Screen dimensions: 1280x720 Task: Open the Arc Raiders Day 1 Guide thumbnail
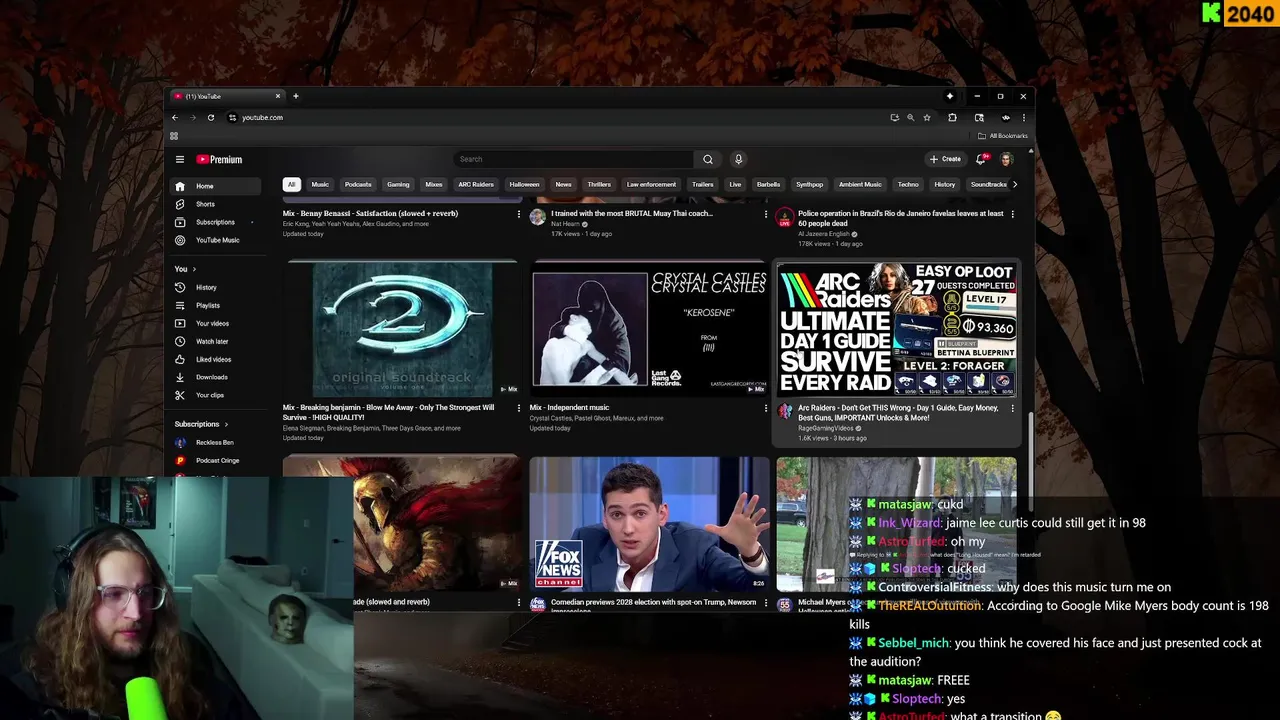pos(897,328)
